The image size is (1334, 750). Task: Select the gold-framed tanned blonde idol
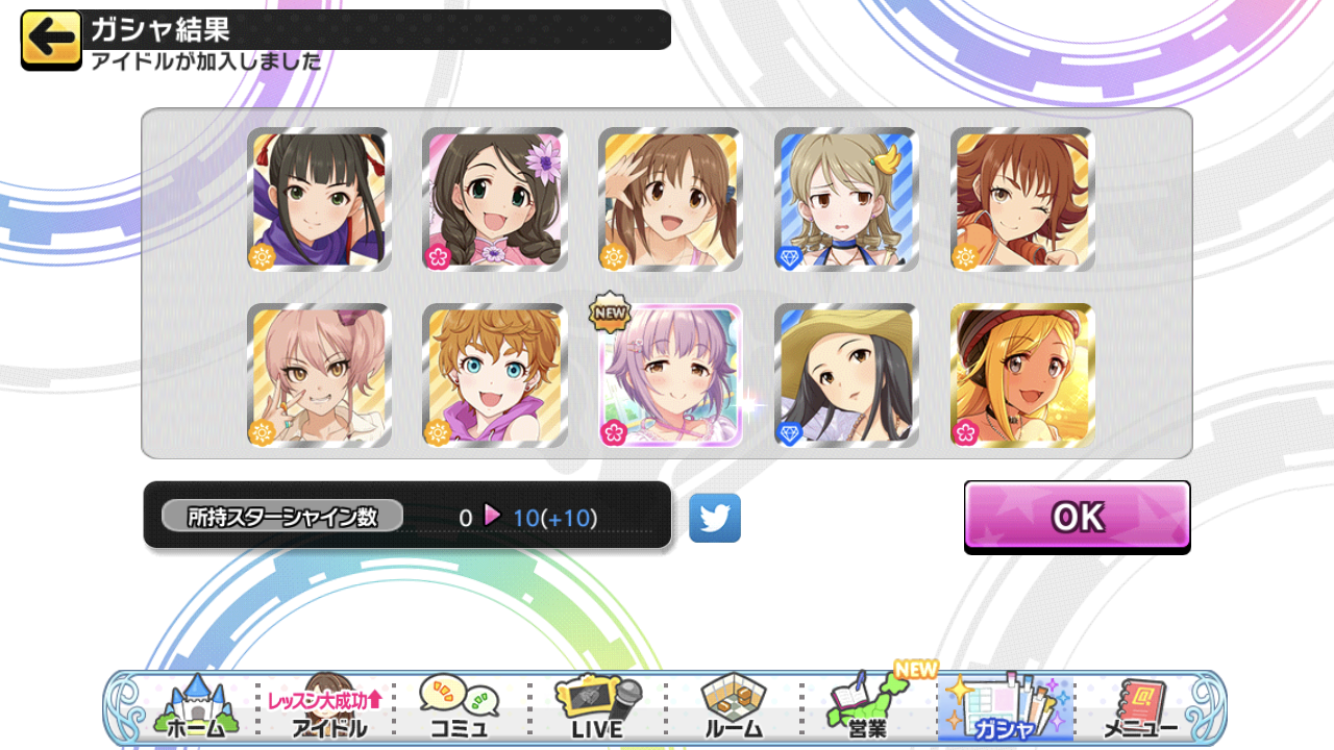point(1022,375)
